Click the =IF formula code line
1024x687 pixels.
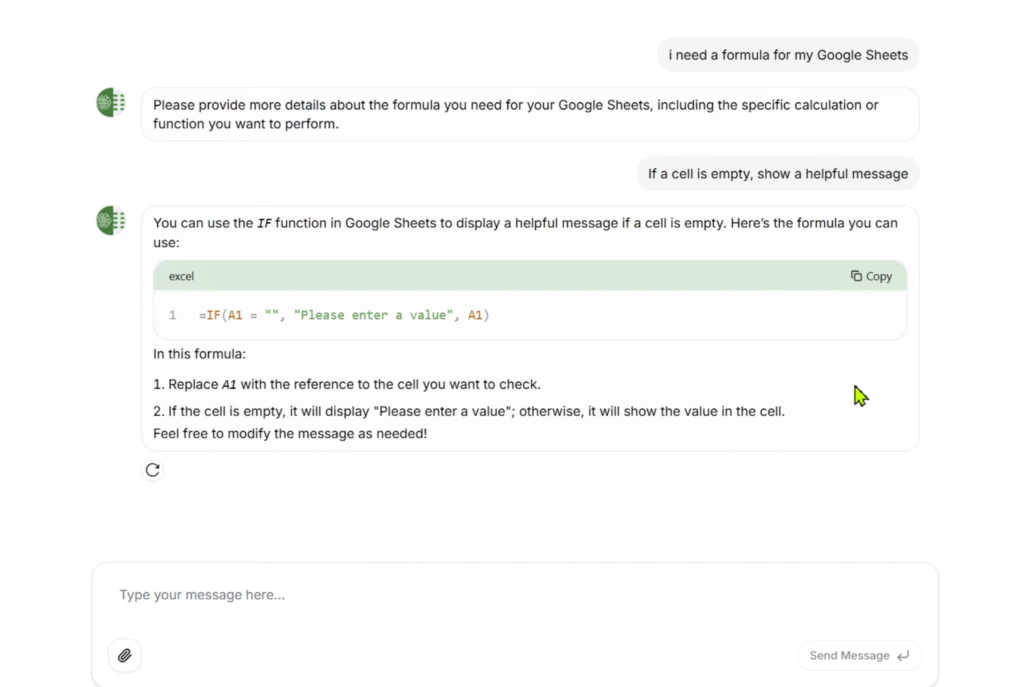[343, 315]
